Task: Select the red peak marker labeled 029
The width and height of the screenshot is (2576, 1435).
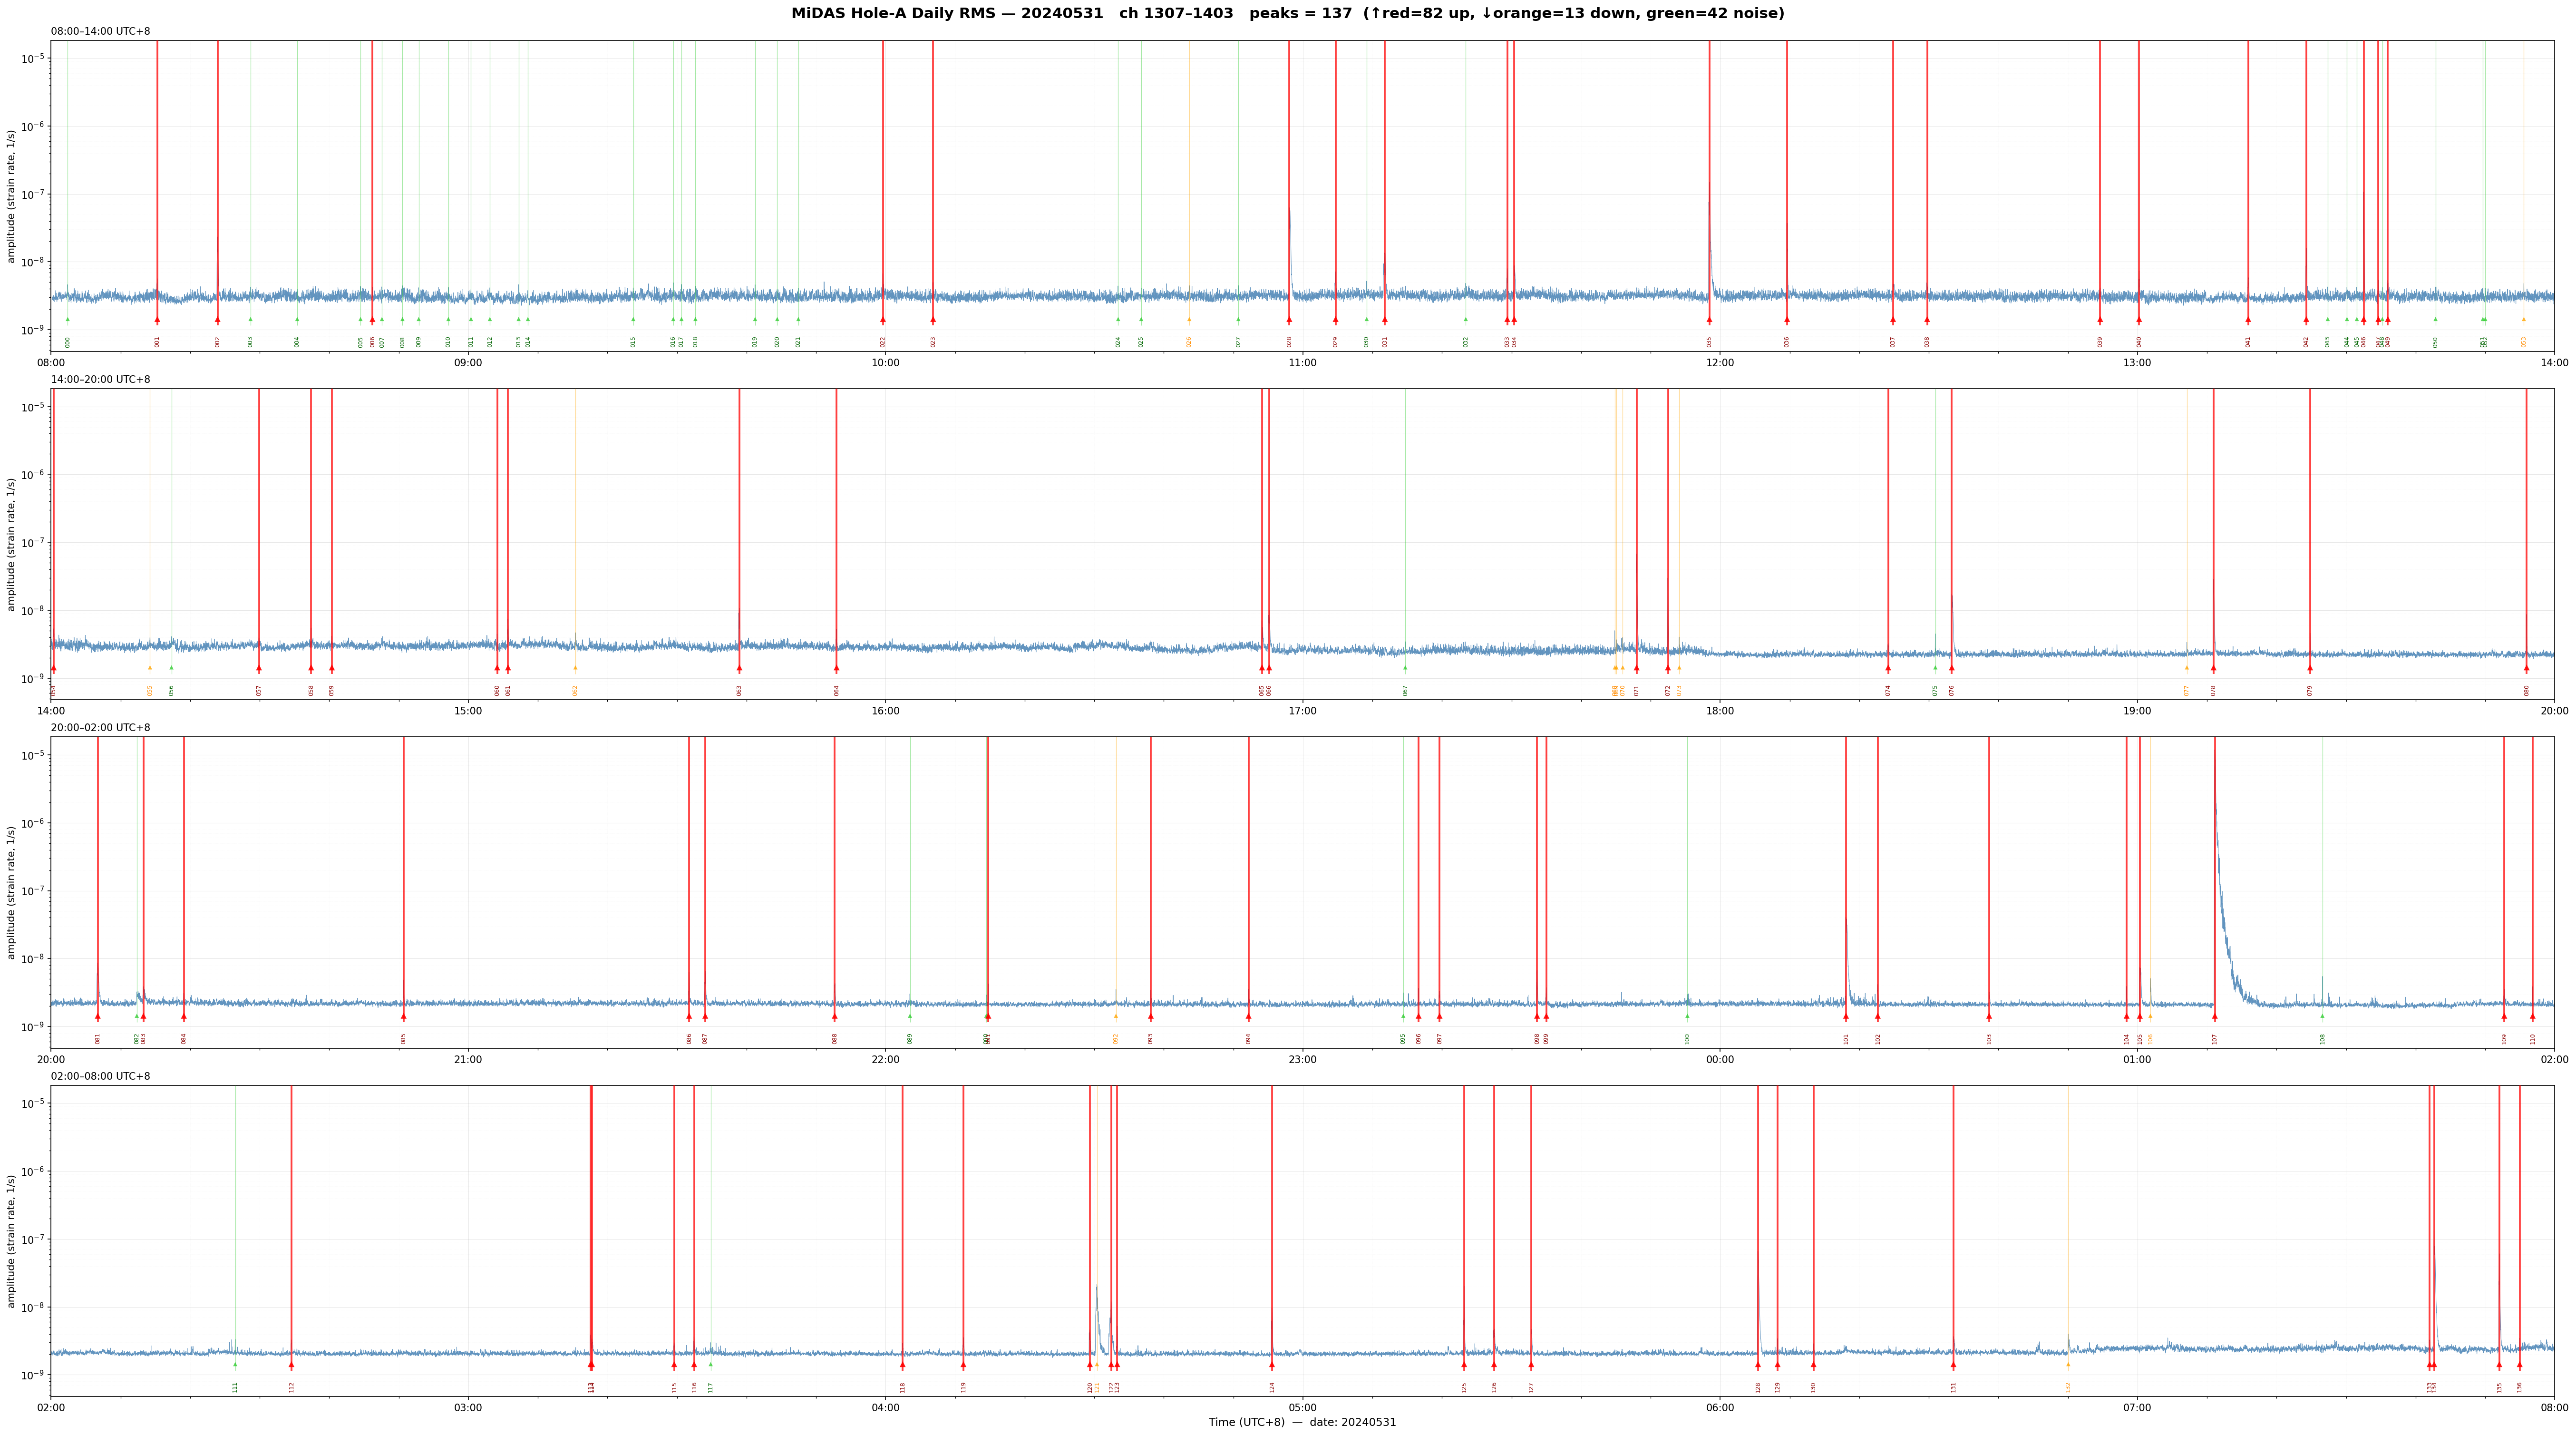Action: click(1335, 320)
